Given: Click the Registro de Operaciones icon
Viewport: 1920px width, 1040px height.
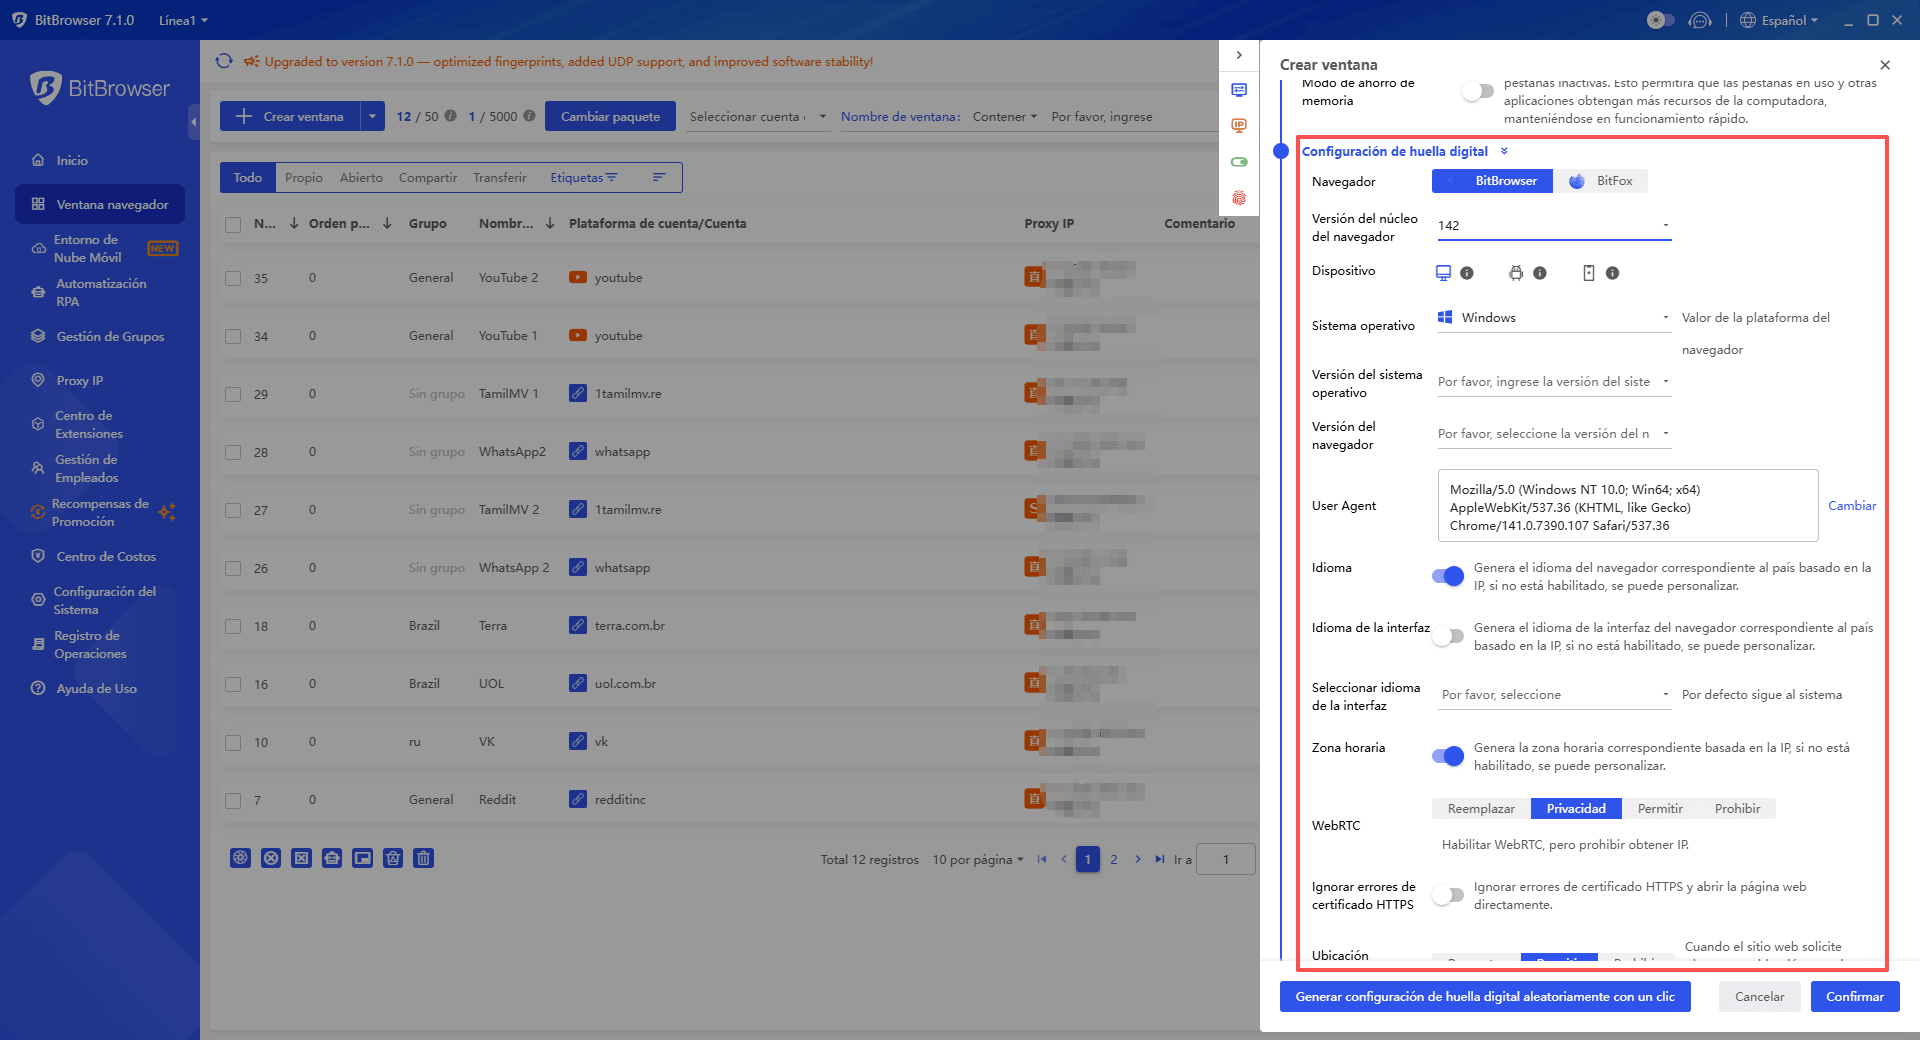Looking at the screenshot, I should click(38, 644).
